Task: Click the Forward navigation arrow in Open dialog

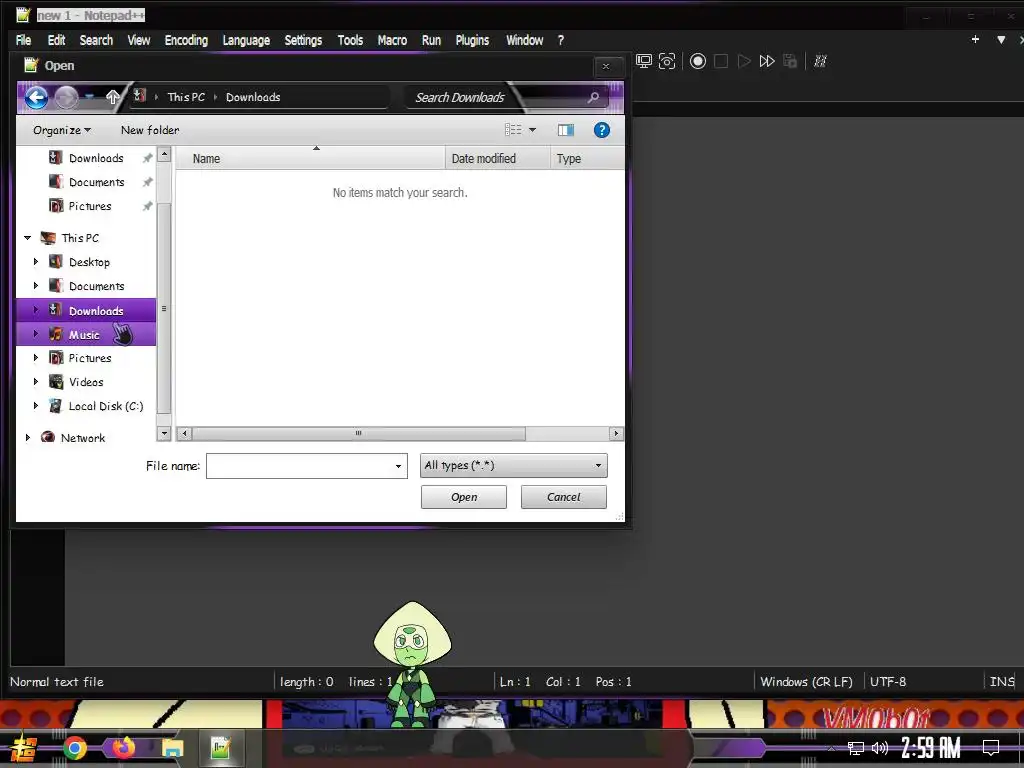Action: pos(66,98)
